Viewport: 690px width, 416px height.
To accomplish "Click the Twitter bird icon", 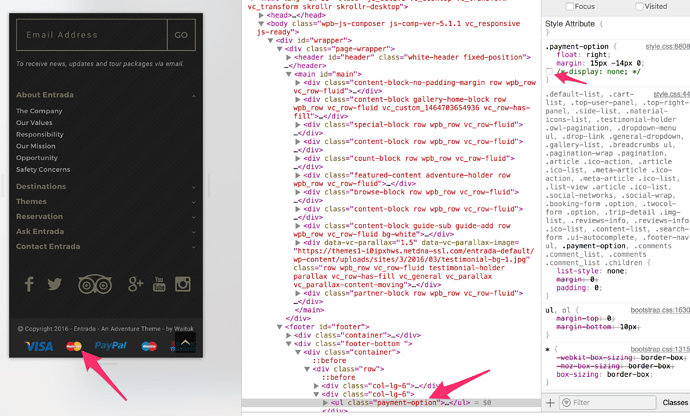I will [55, 284].
